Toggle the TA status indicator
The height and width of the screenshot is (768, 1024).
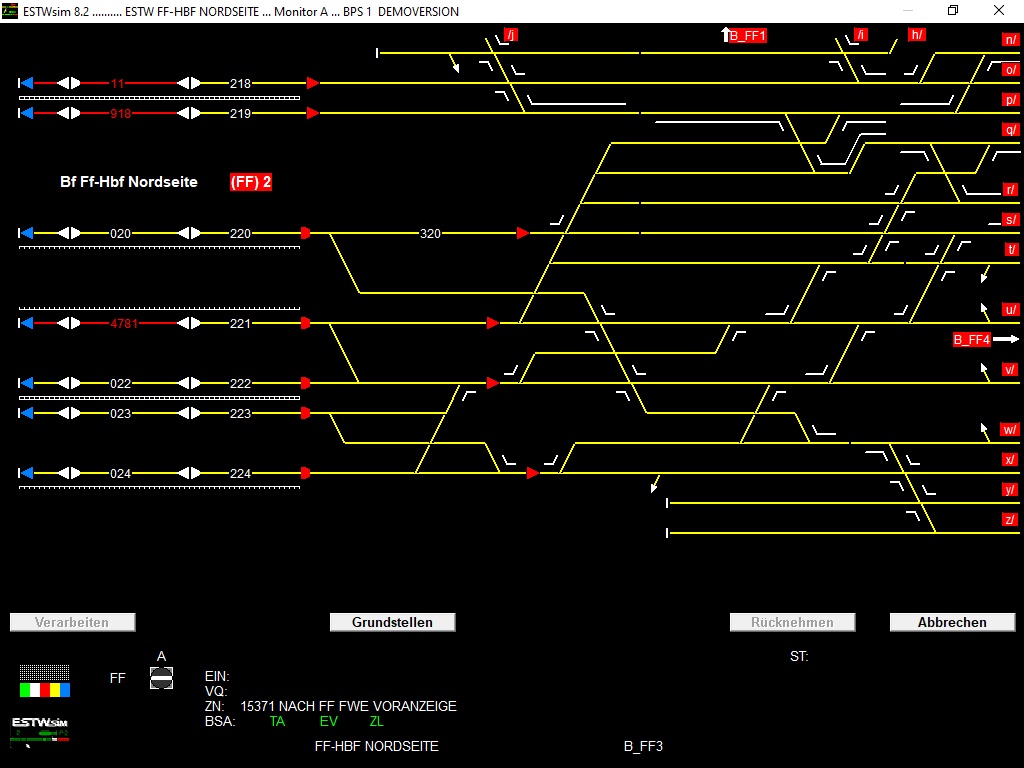click(x=277, y=721)
